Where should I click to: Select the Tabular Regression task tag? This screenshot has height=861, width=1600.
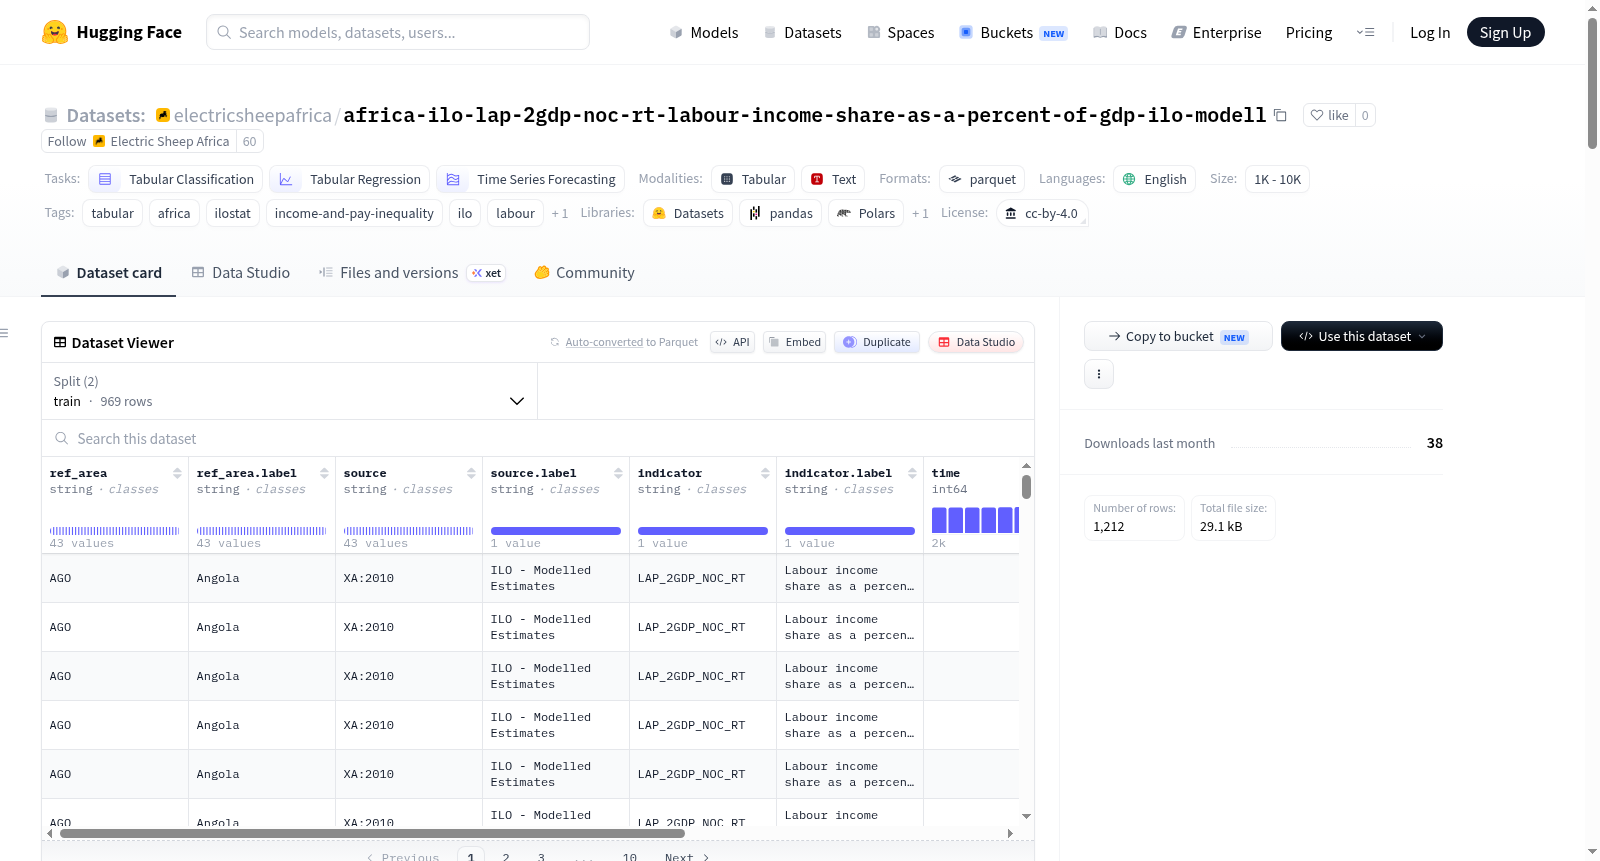(350, 179)
